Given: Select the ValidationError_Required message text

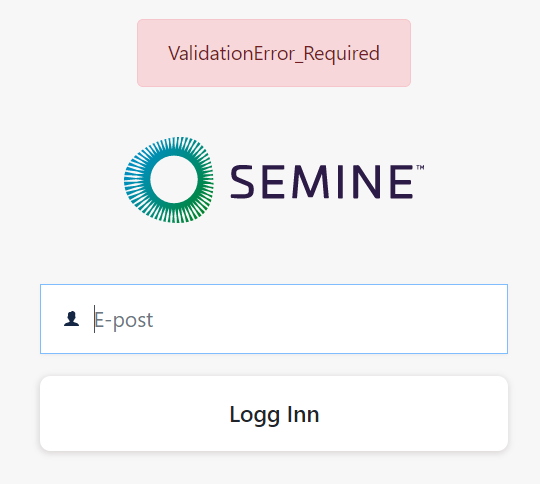Looking at the screenshot, I should click(274, 53).
